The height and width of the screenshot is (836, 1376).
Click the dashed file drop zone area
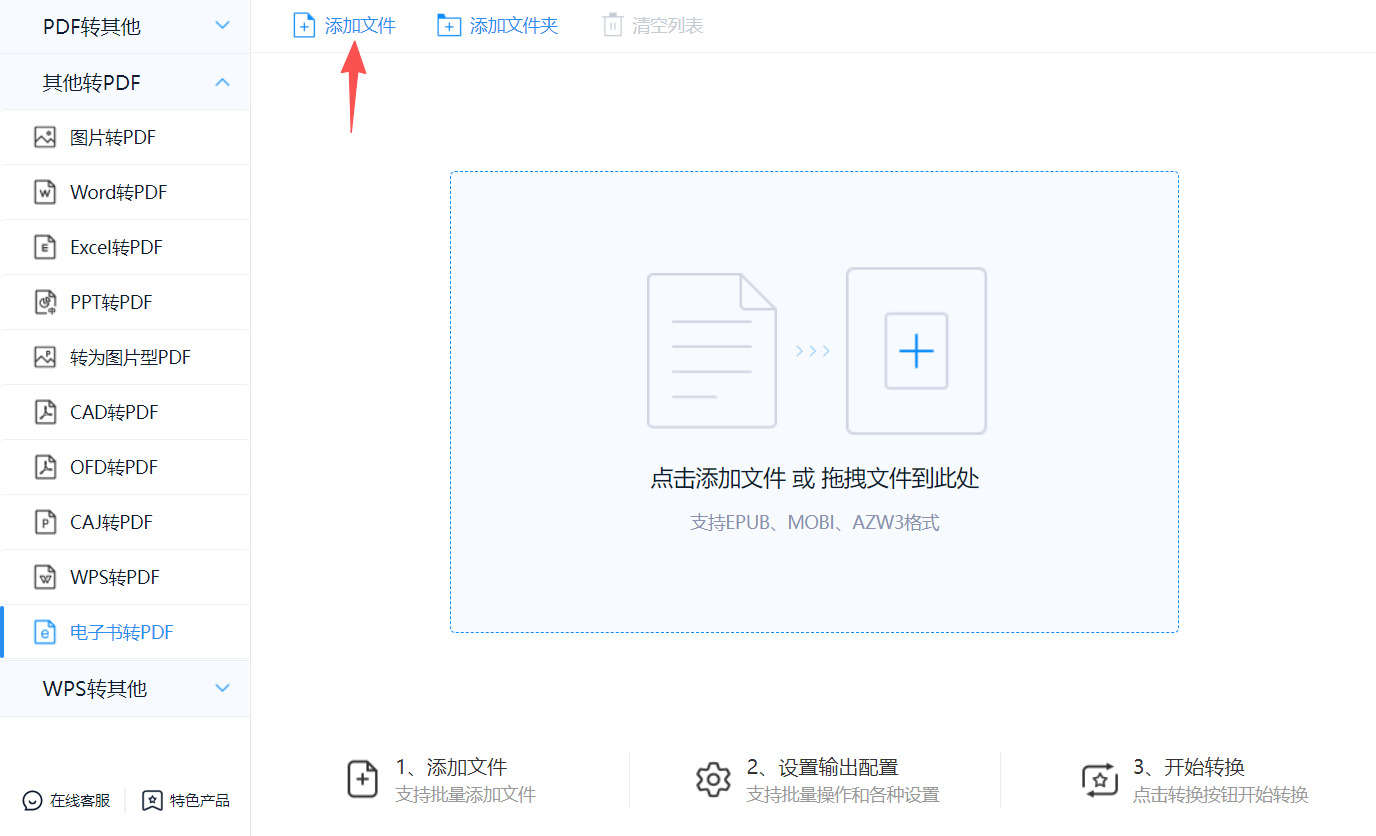[x=814, y=402]
